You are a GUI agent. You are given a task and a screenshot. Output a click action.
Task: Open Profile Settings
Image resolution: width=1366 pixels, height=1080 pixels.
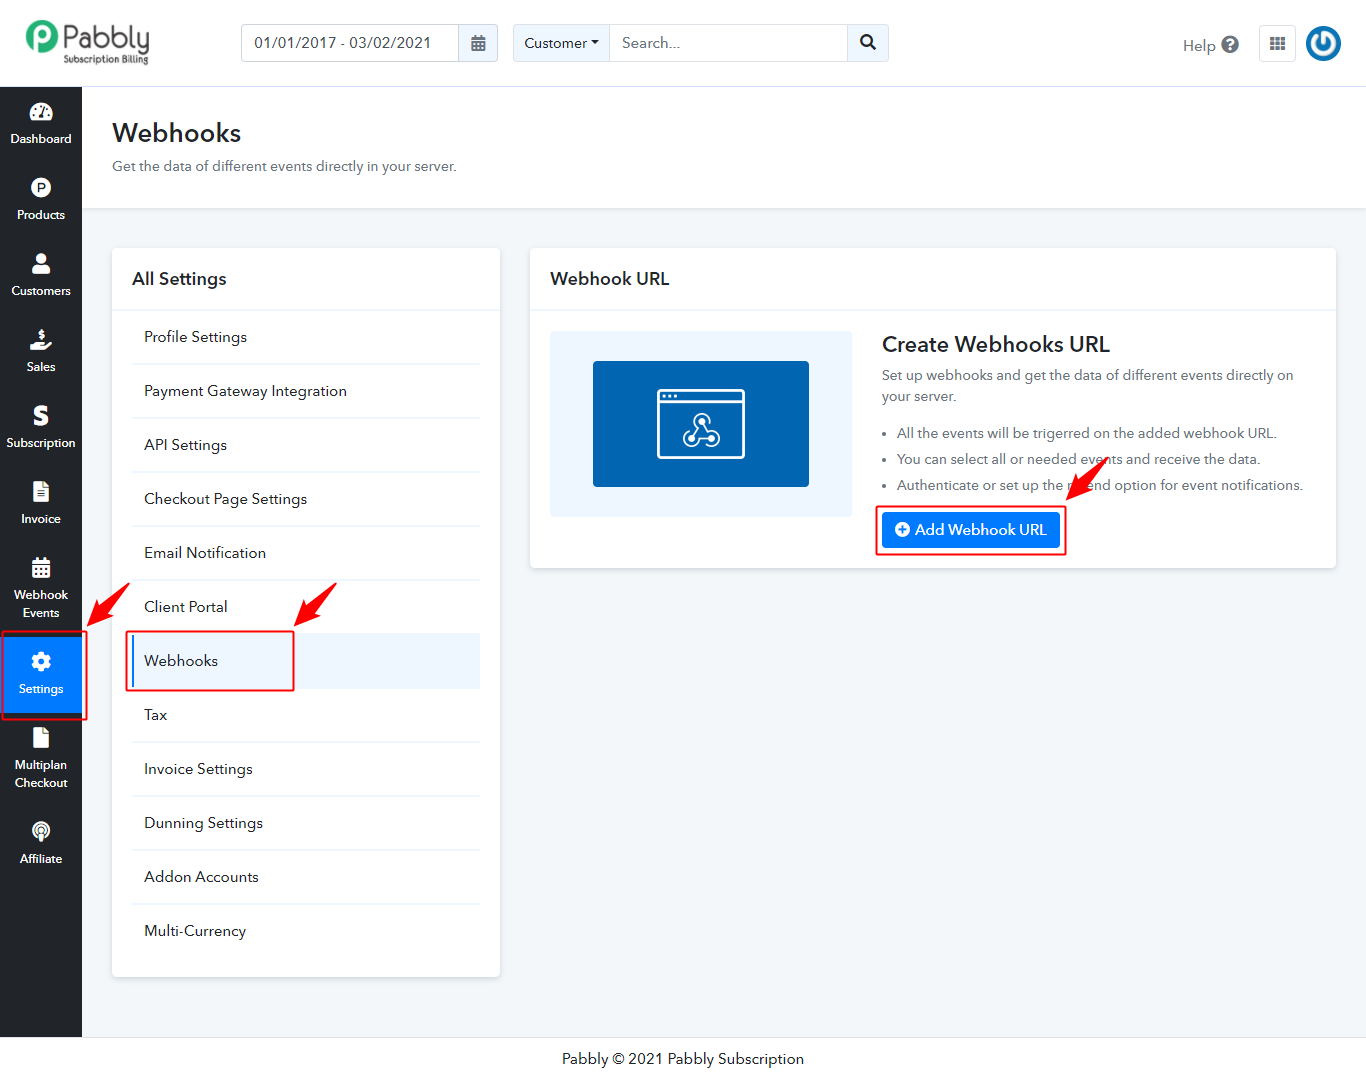(306, 337)
